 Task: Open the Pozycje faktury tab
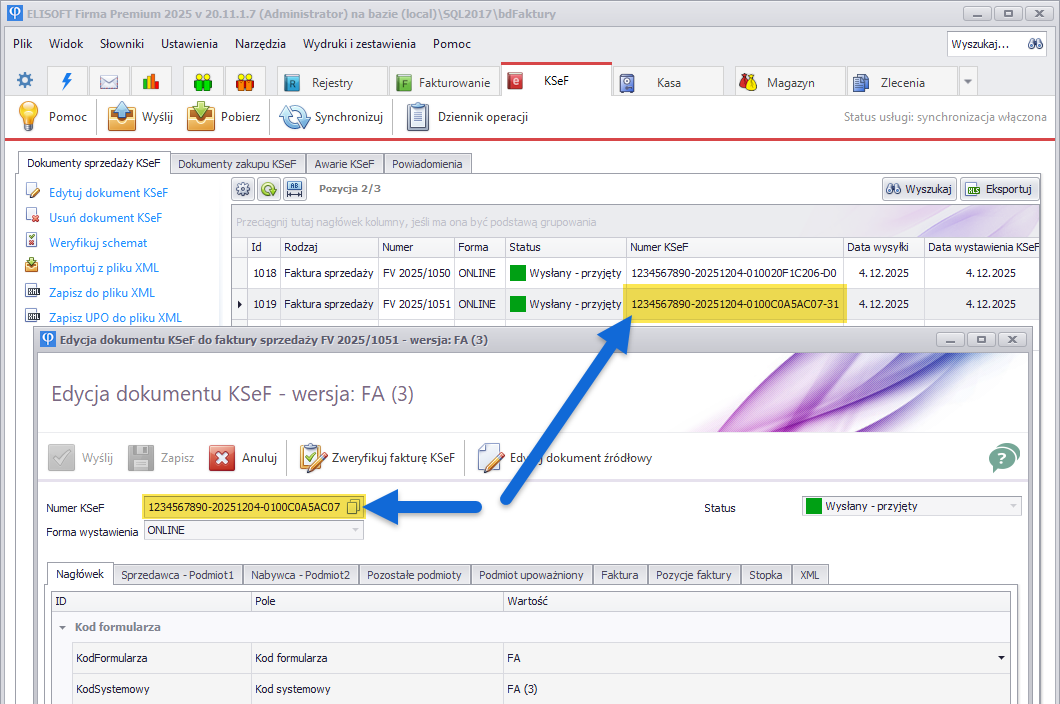coord(694,574)
